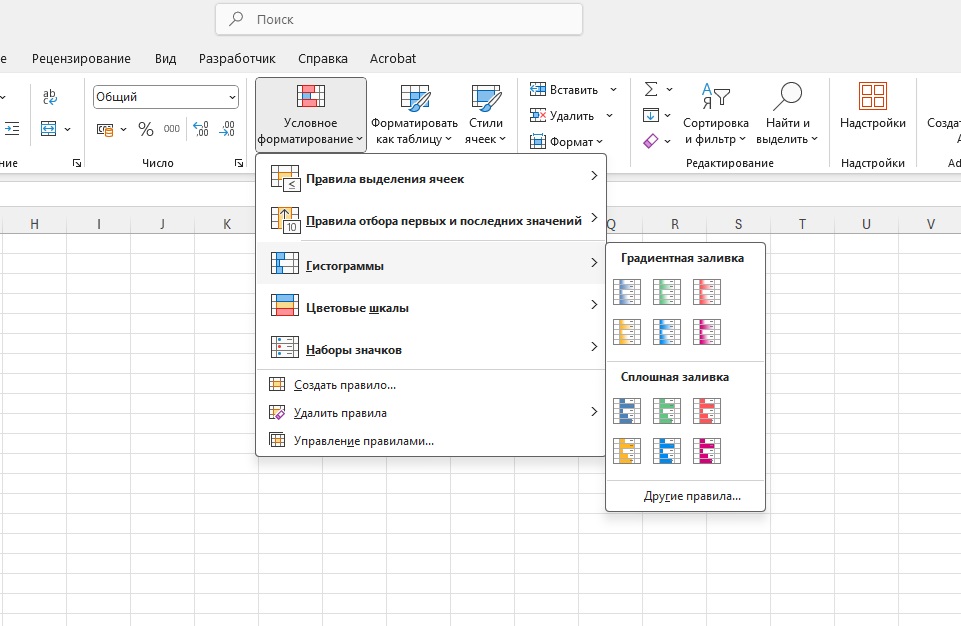
Task: Expand Вставить dropdown arrow
Action: tap(613, 90)
